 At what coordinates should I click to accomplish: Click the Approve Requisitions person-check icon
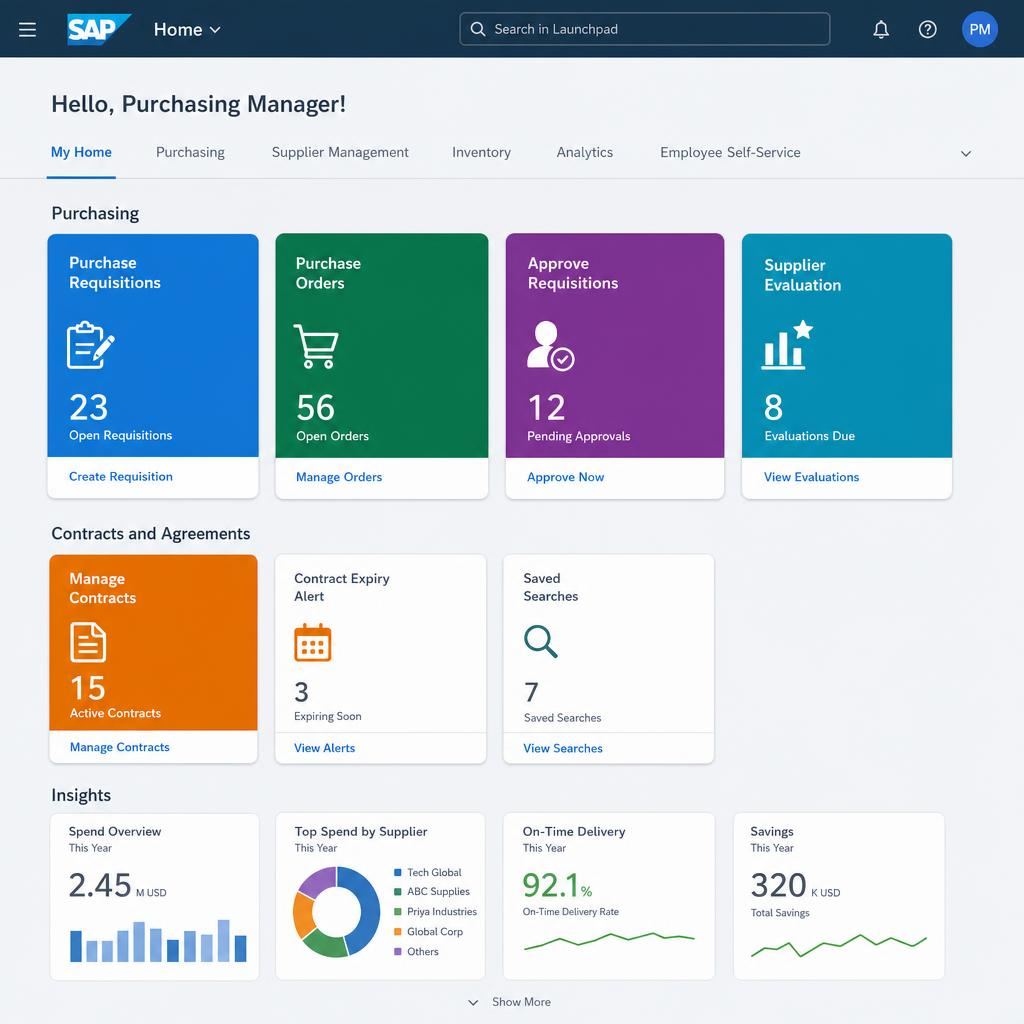(x=551, y=346)
